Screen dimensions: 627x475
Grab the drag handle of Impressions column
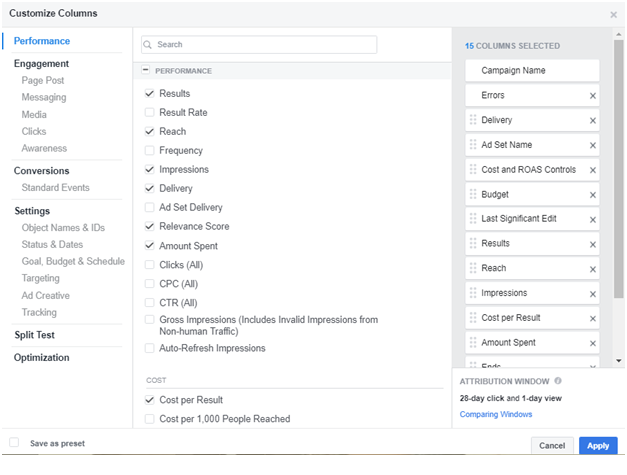(x=473, y=293)
